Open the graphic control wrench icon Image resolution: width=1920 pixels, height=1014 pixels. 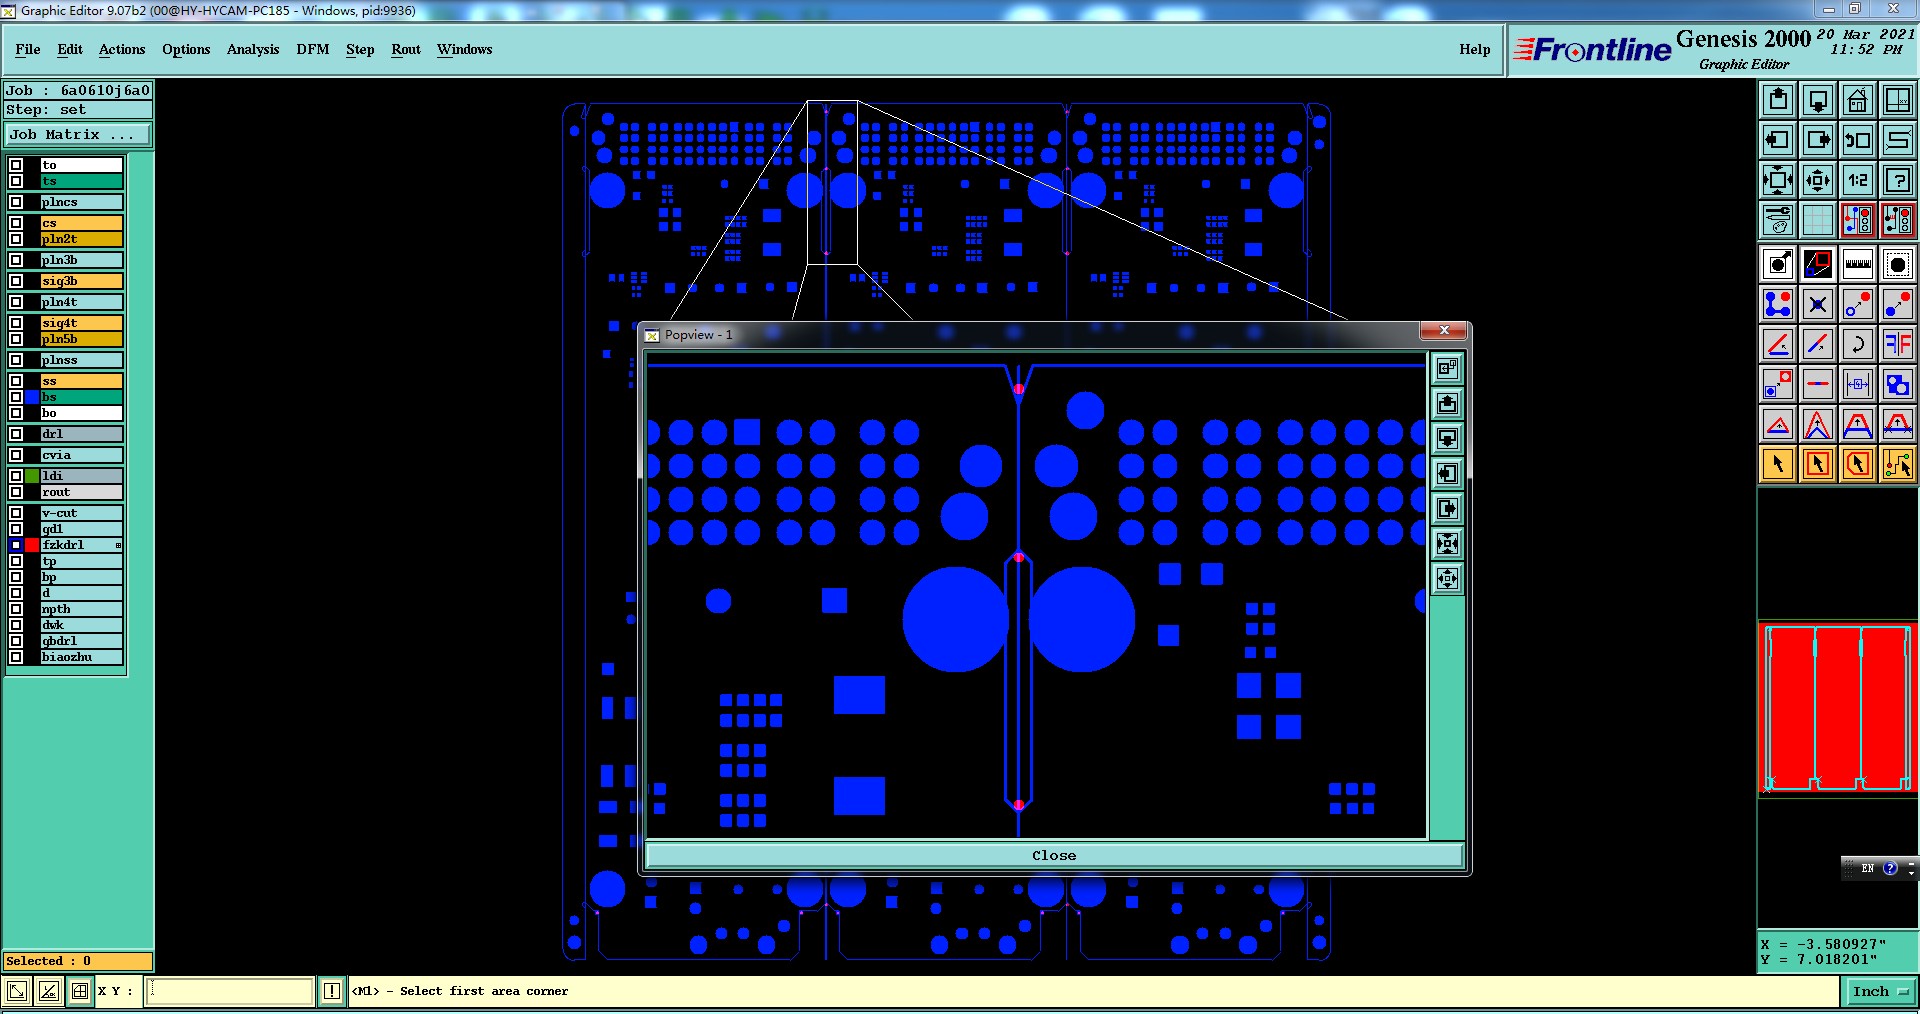[x=1778, y=219]
